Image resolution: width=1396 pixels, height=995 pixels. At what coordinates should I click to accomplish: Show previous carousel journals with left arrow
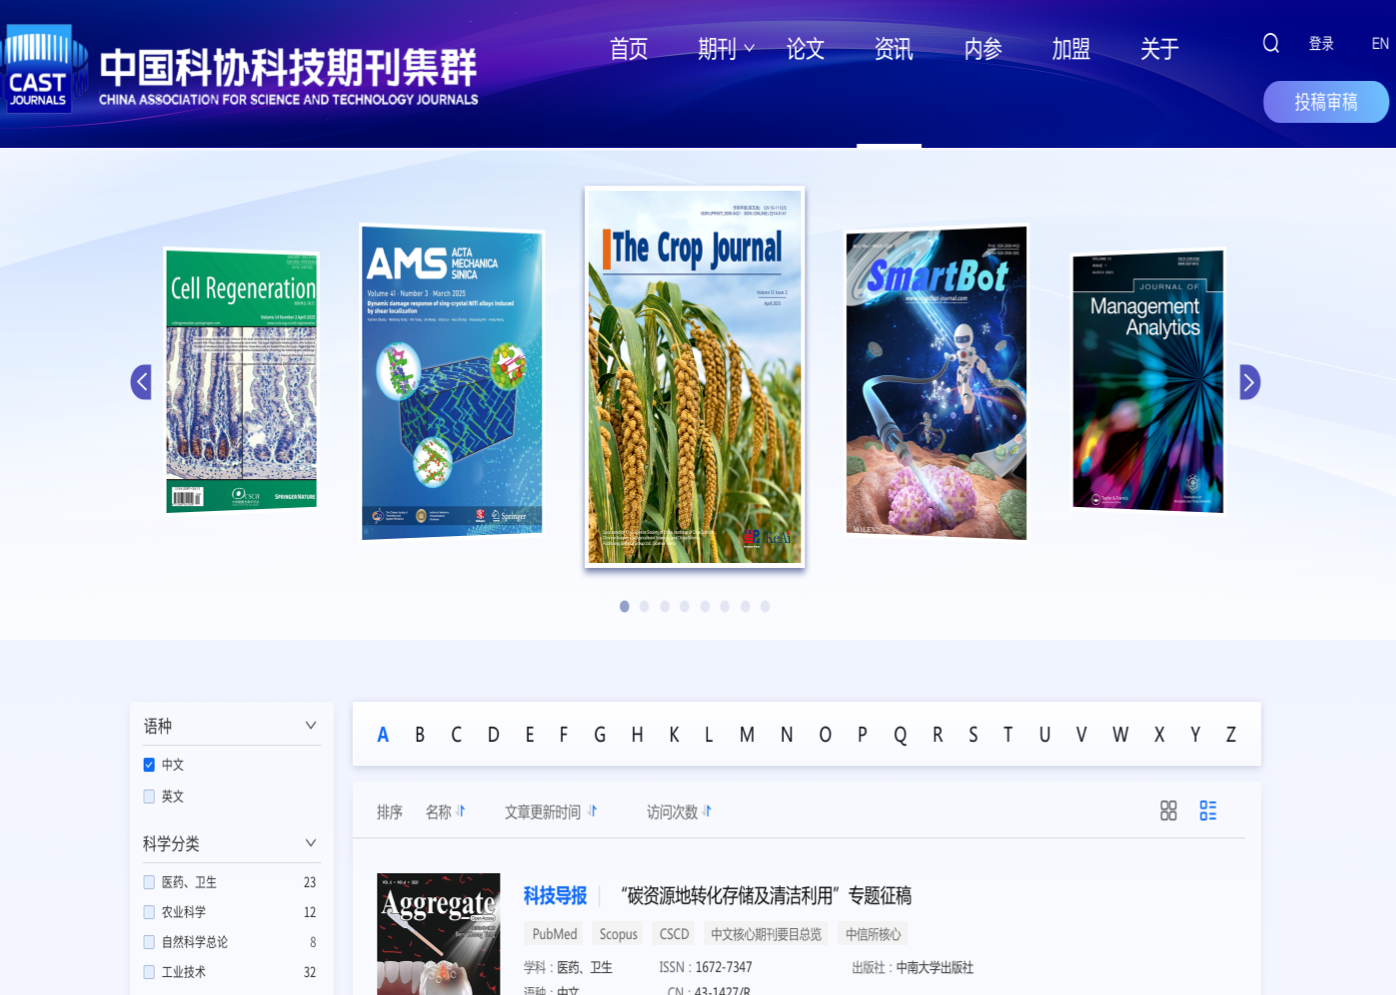tap(141, 382)
